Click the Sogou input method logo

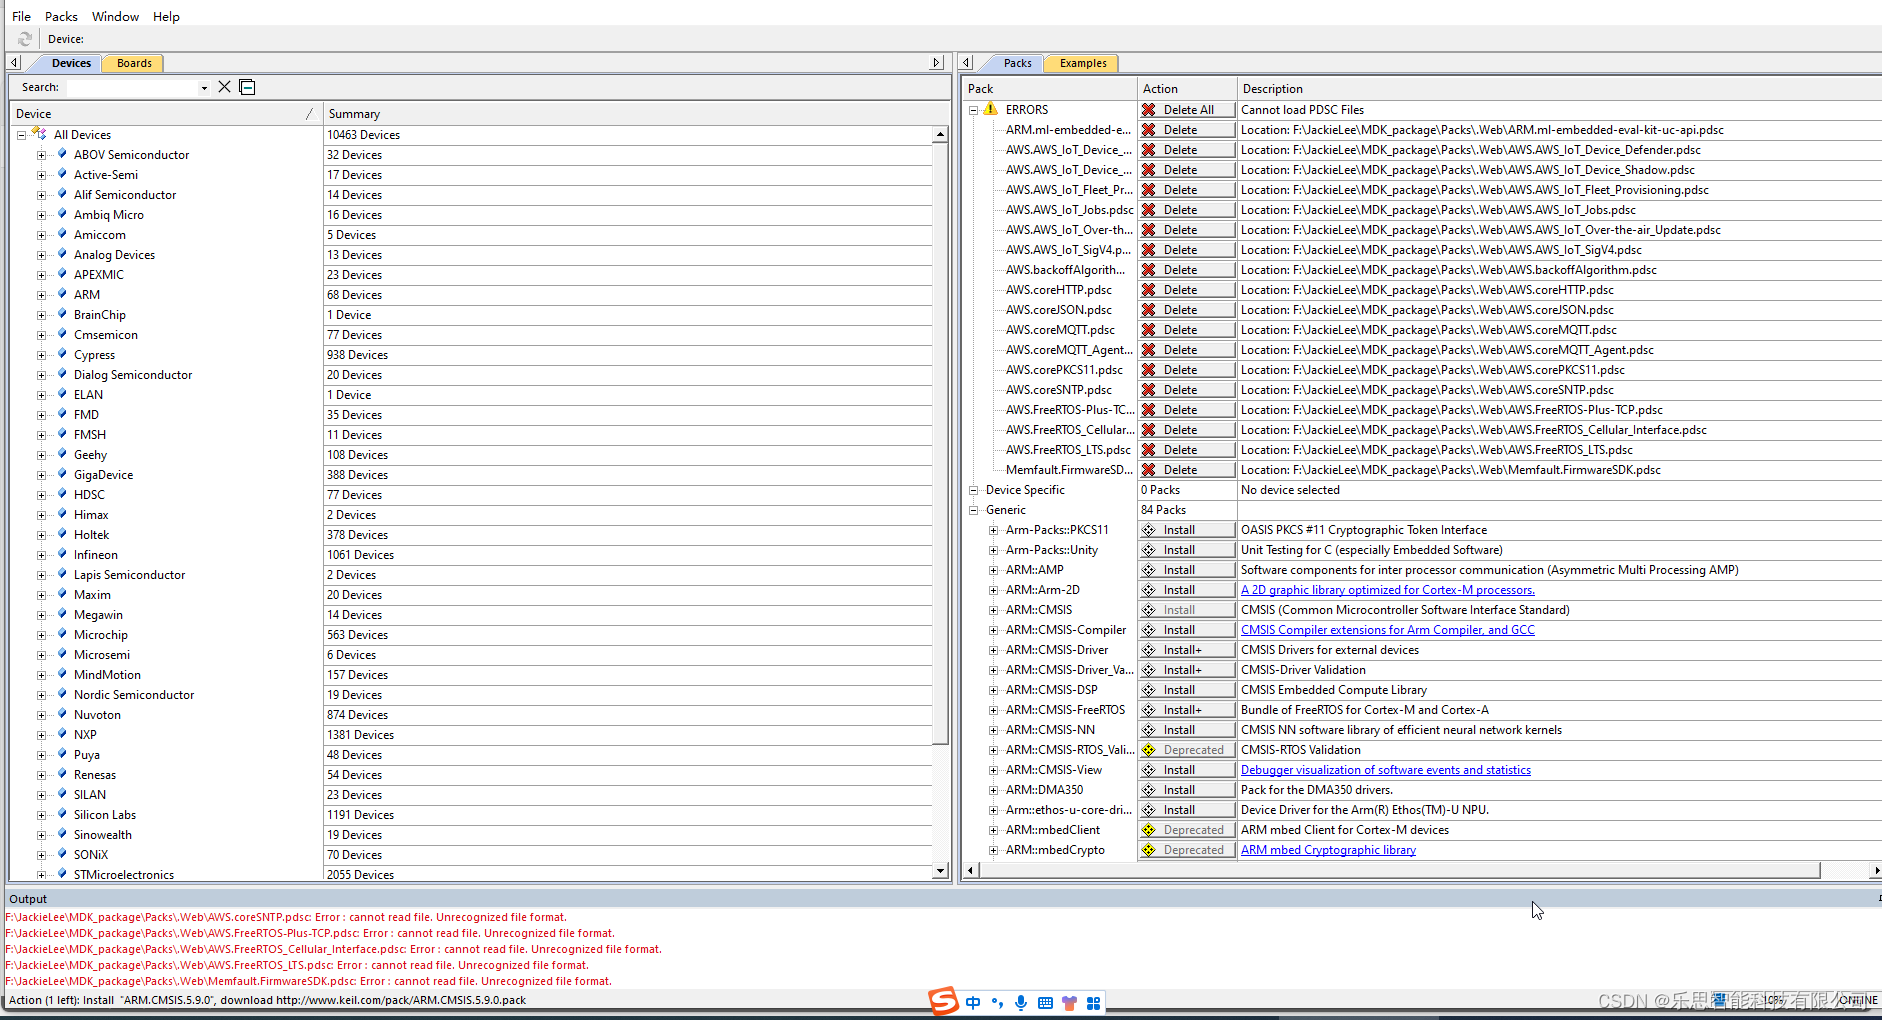tap(943, 1001)
